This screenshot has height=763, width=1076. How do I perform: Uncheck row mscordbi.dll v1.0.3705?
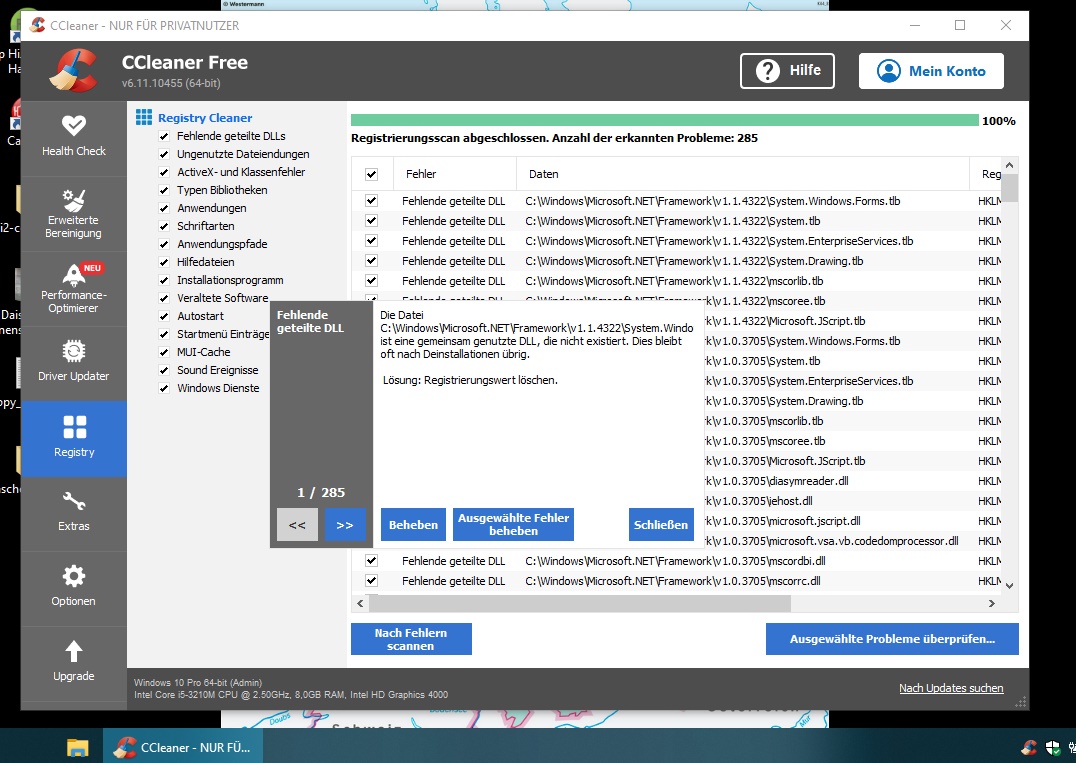(371, 561)
